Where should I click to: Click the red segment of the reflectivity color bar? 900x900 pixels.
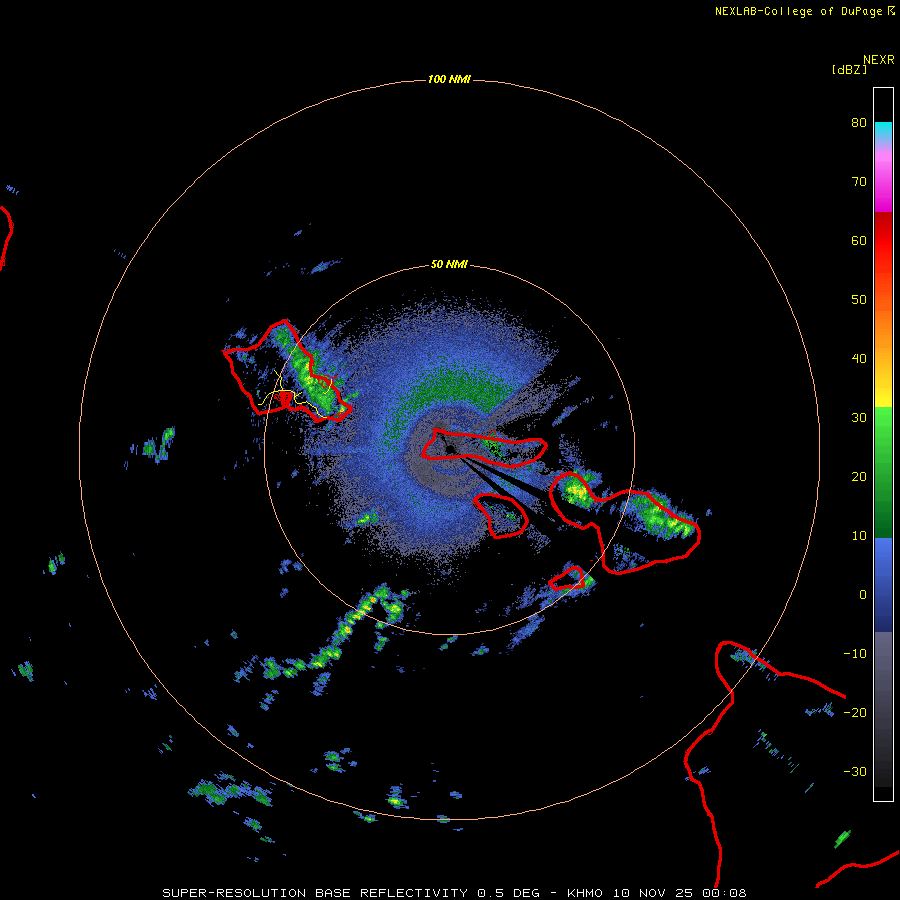[883, 241]
